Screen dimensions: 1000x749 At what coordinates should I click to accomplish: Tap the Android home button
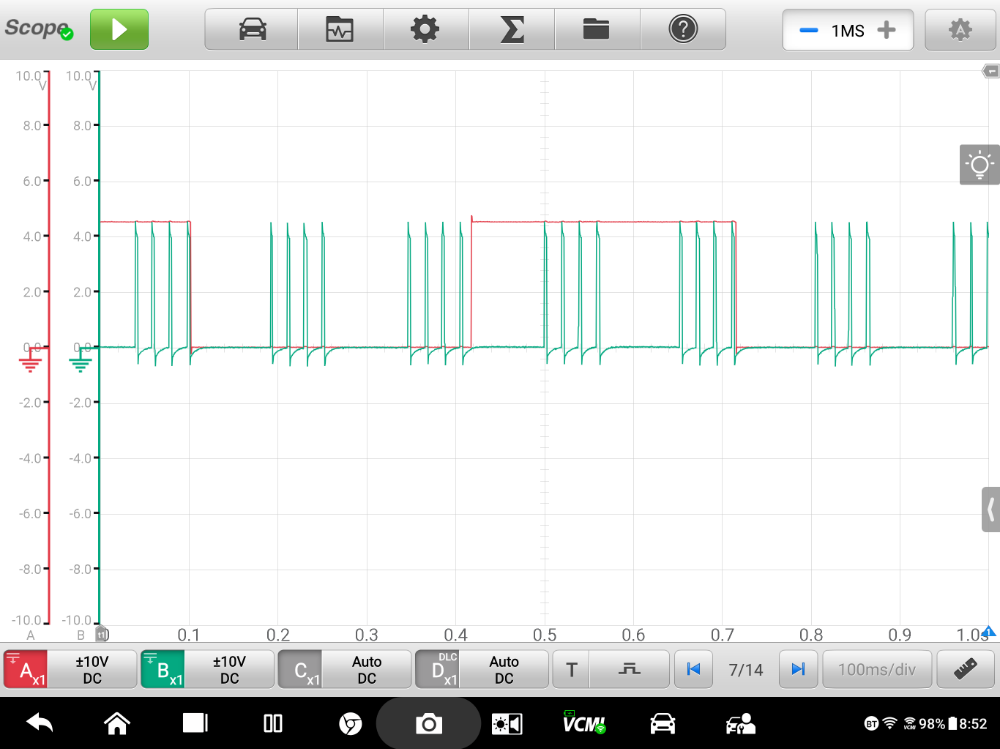pos(117,723)
